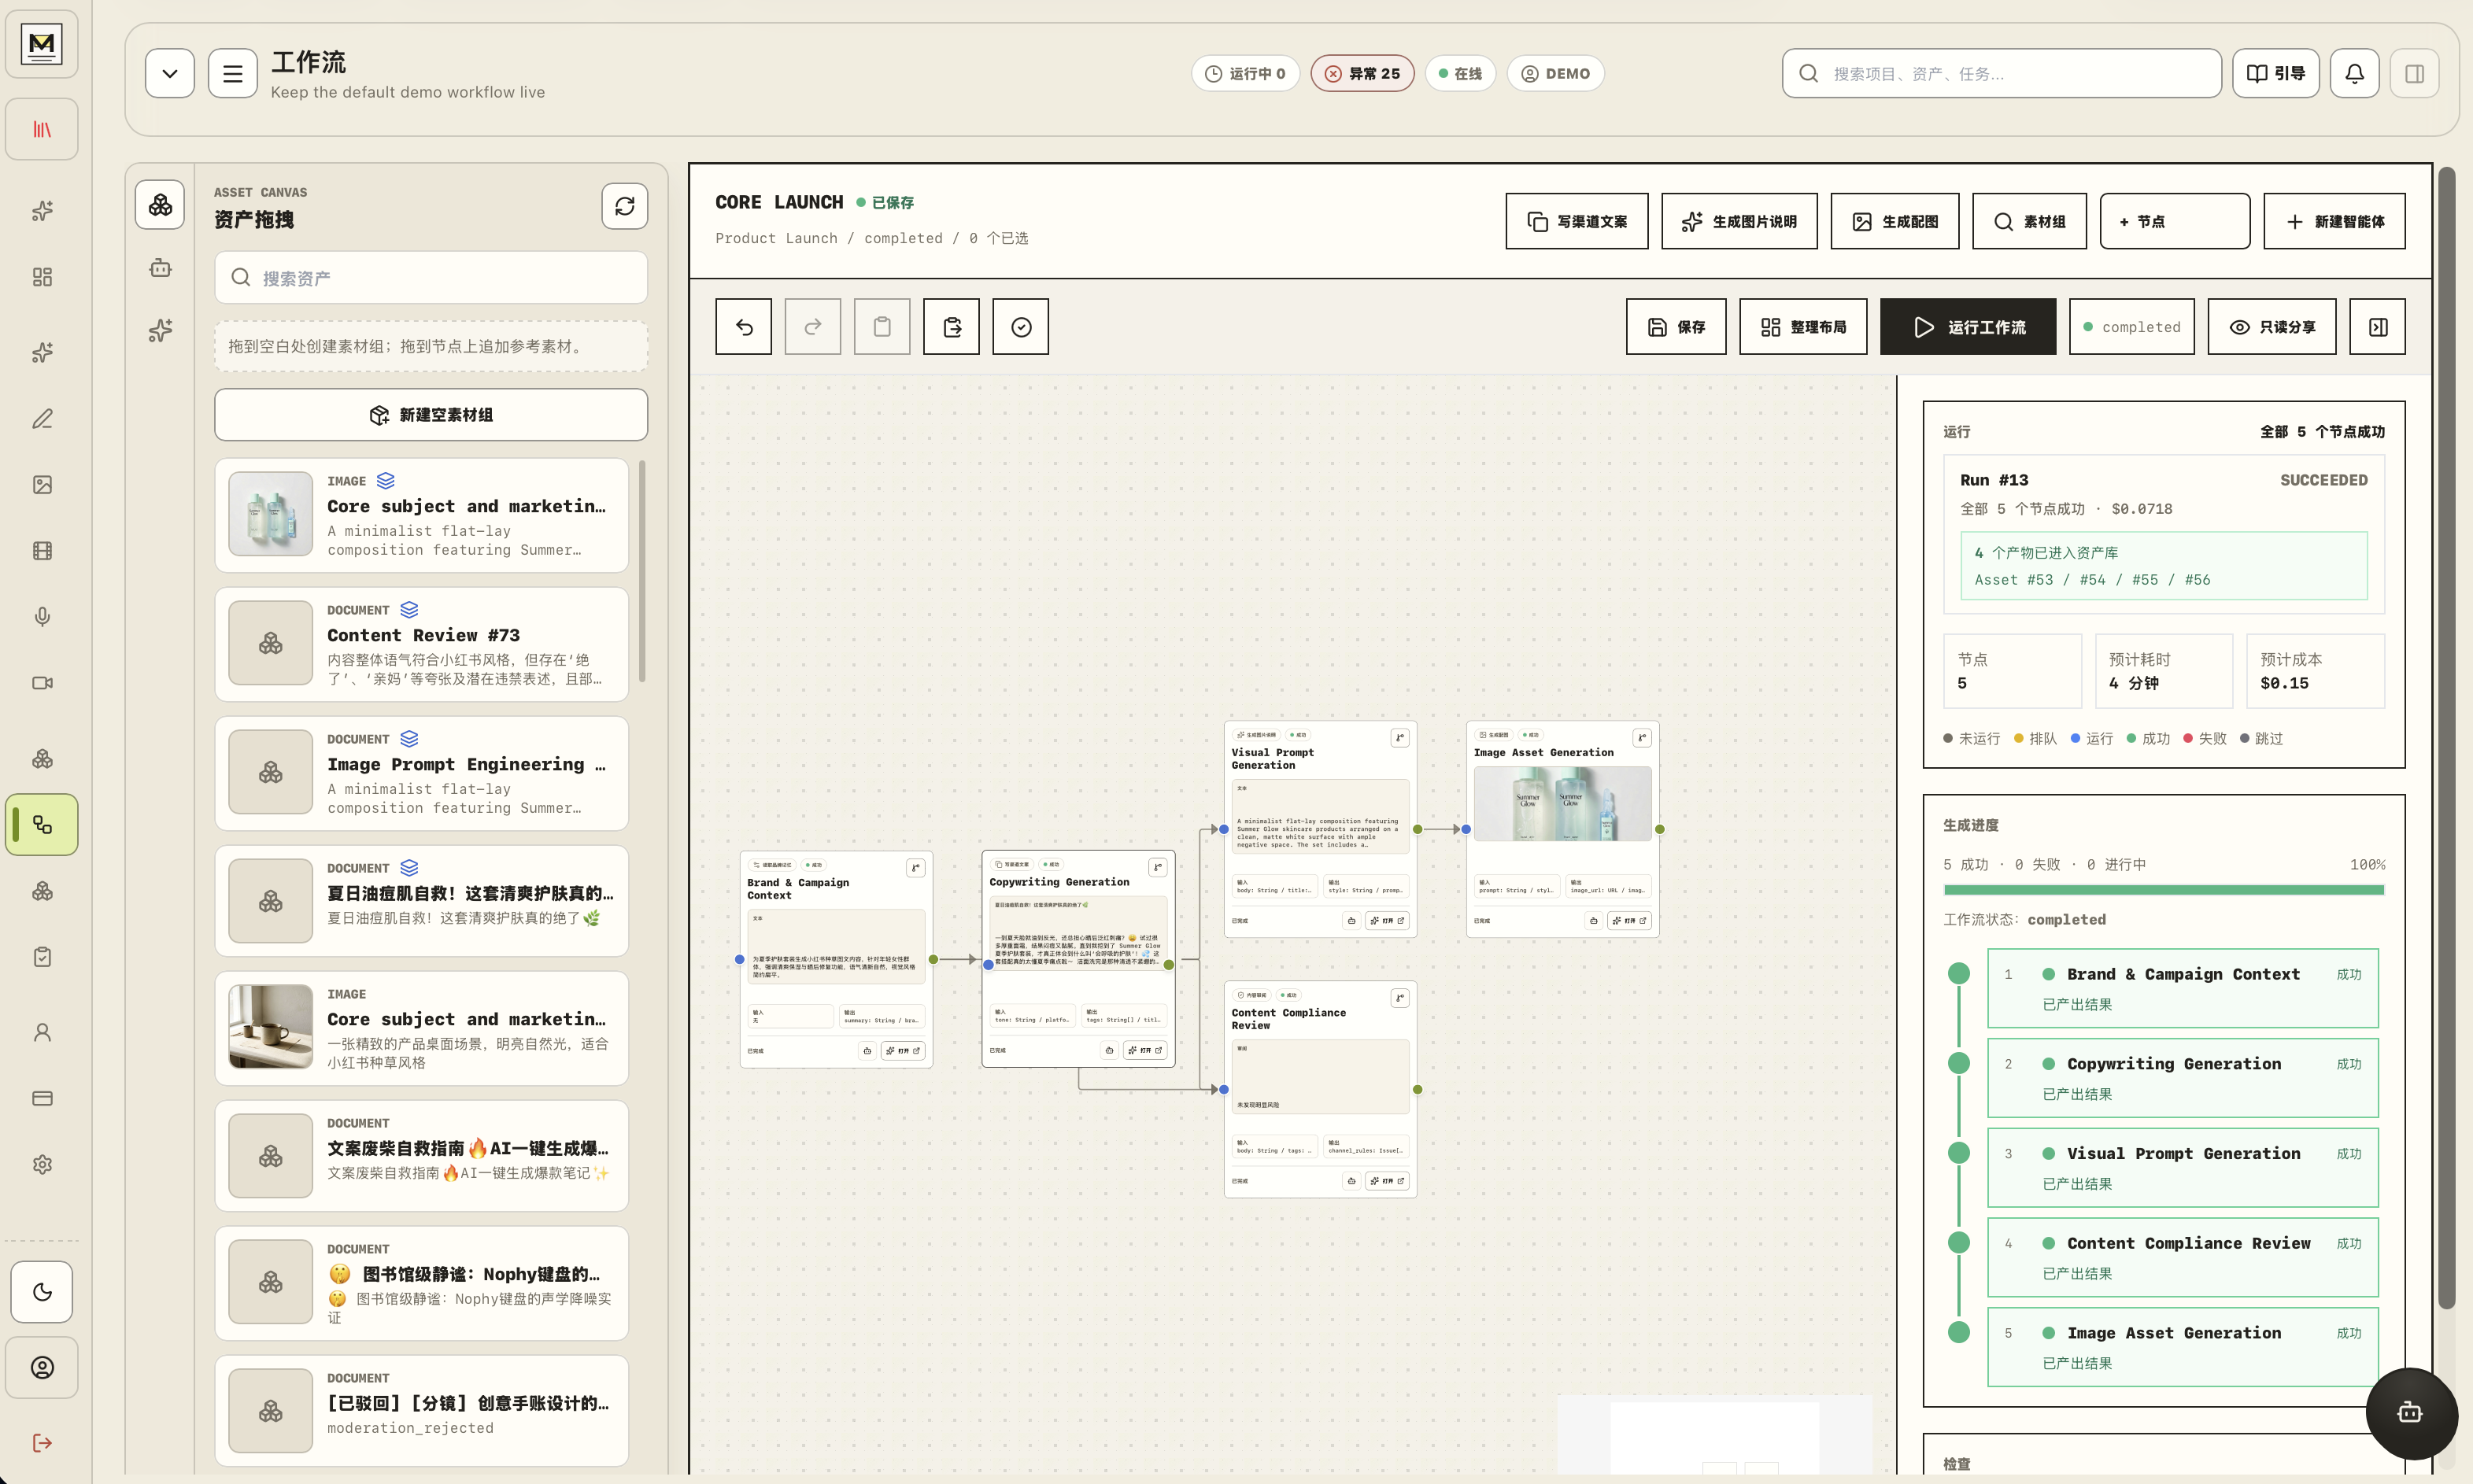Image resolution: width=2473 pixels, height=1484 pixels.
Task: Open the film strip icon in left sidebar
Action: click(x=42, y=551)
